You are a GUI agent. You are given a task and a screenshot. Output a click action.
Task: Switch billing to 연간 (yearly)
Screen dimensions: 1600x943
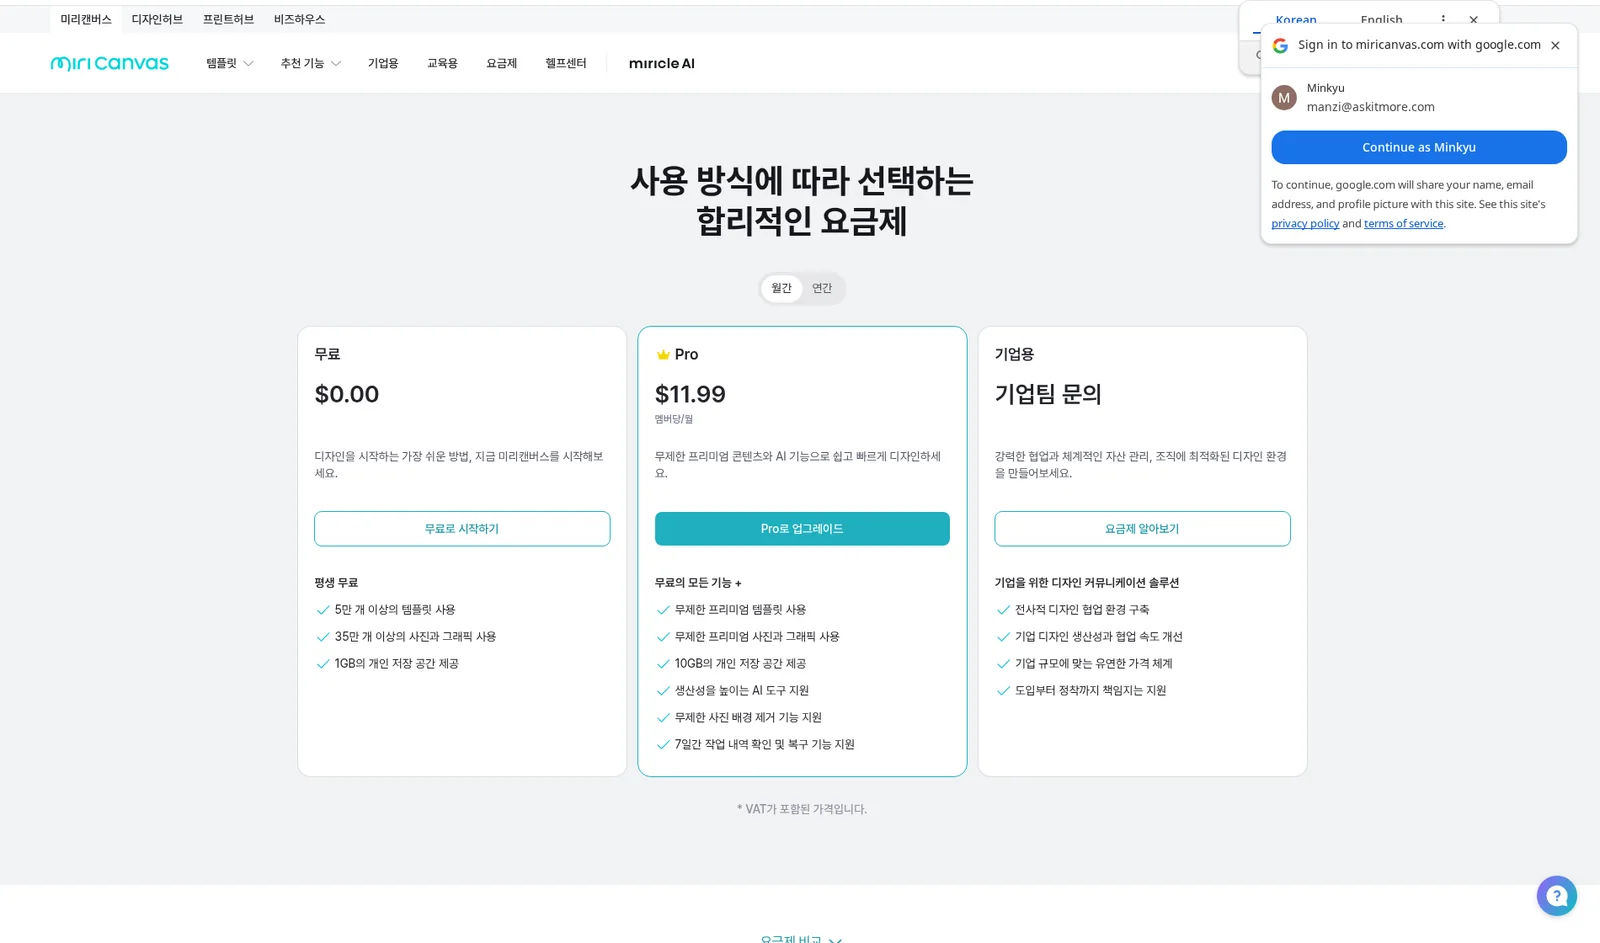coord(822,288)
